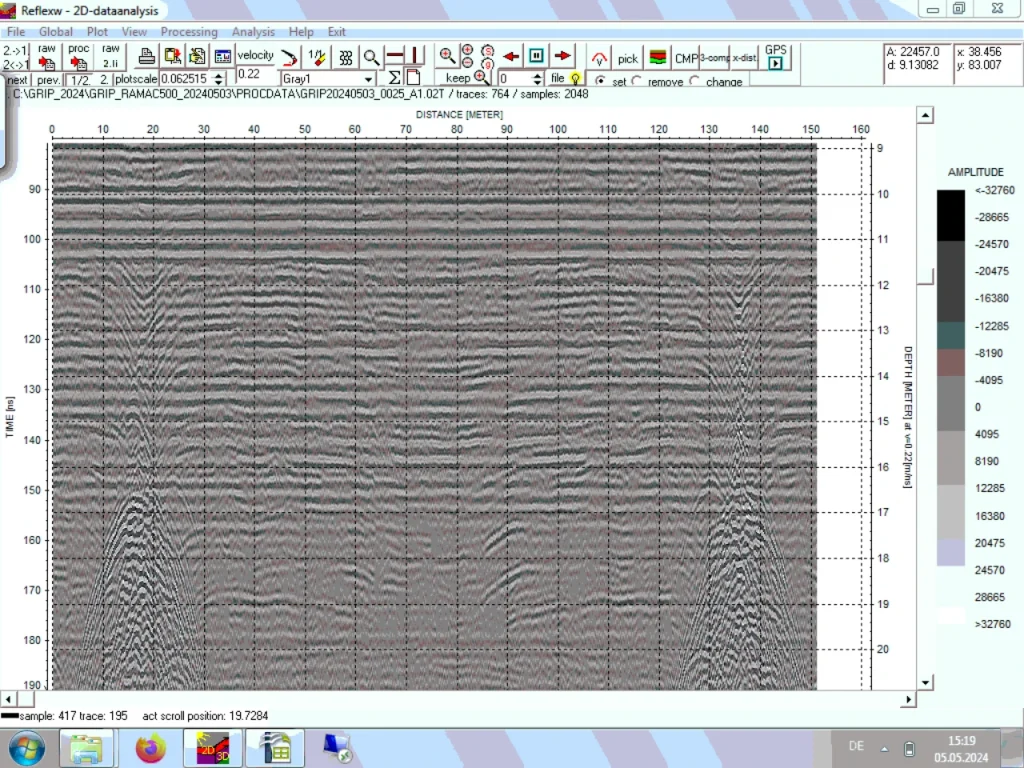Click the vertical scrollbar down arrow
This screenshot has width=1024, height=768.
[925, 682]
